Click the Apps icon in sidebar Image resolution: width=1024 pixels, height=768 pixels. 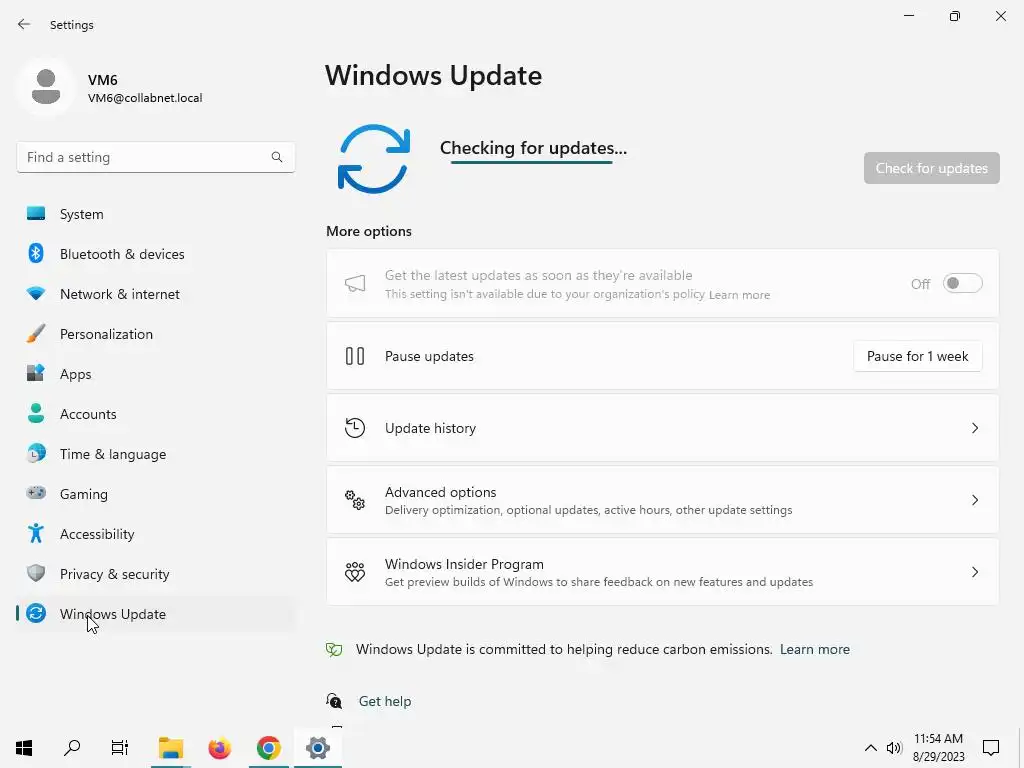click(x=36, y=374)
